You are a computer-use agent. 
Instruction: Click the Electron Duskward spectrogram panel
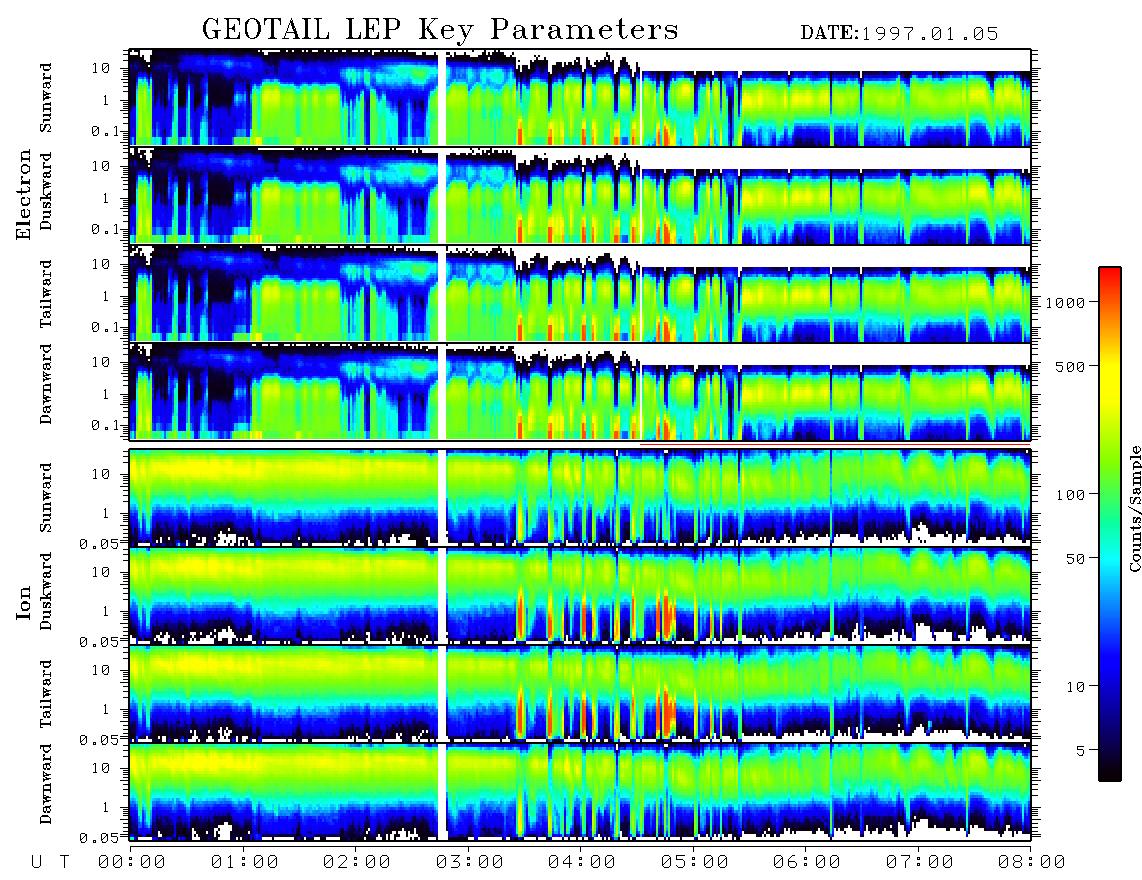click(x=580, y=195)
